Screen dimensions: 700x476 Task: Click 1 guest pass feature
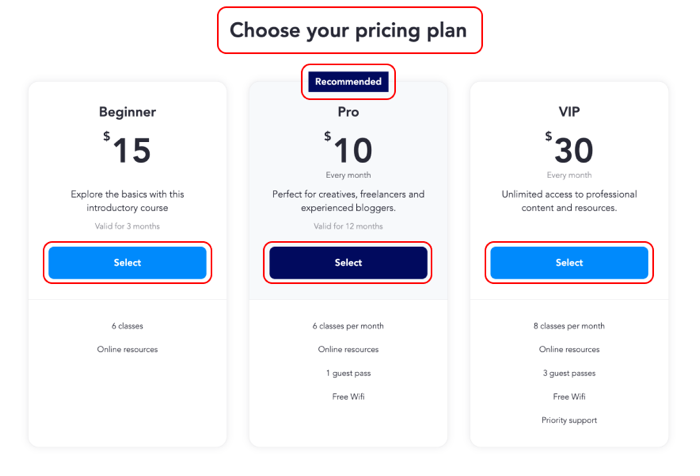[x=348, y=373]
